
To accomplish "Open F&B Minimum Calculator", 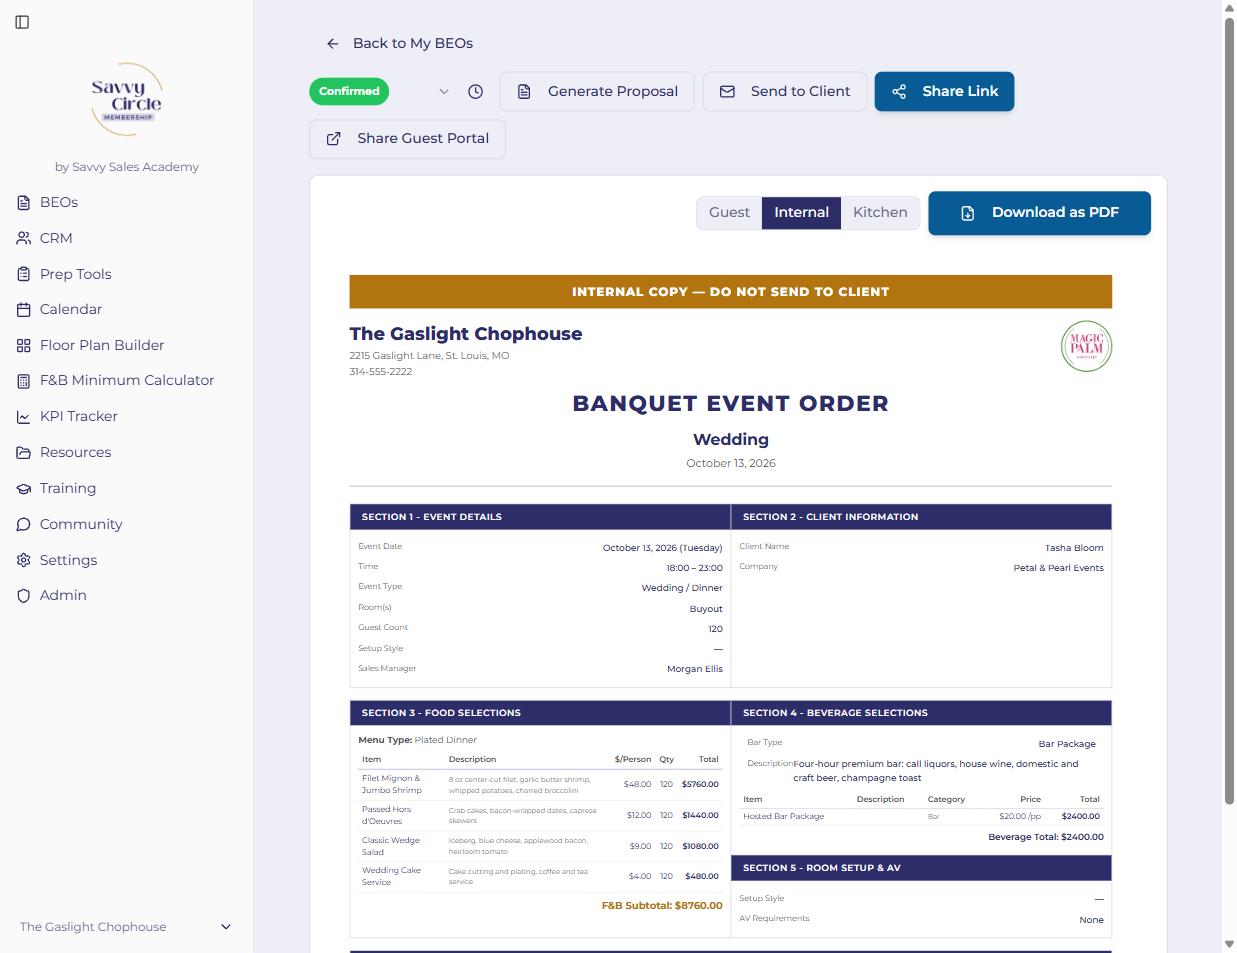I will coord(126,381).
